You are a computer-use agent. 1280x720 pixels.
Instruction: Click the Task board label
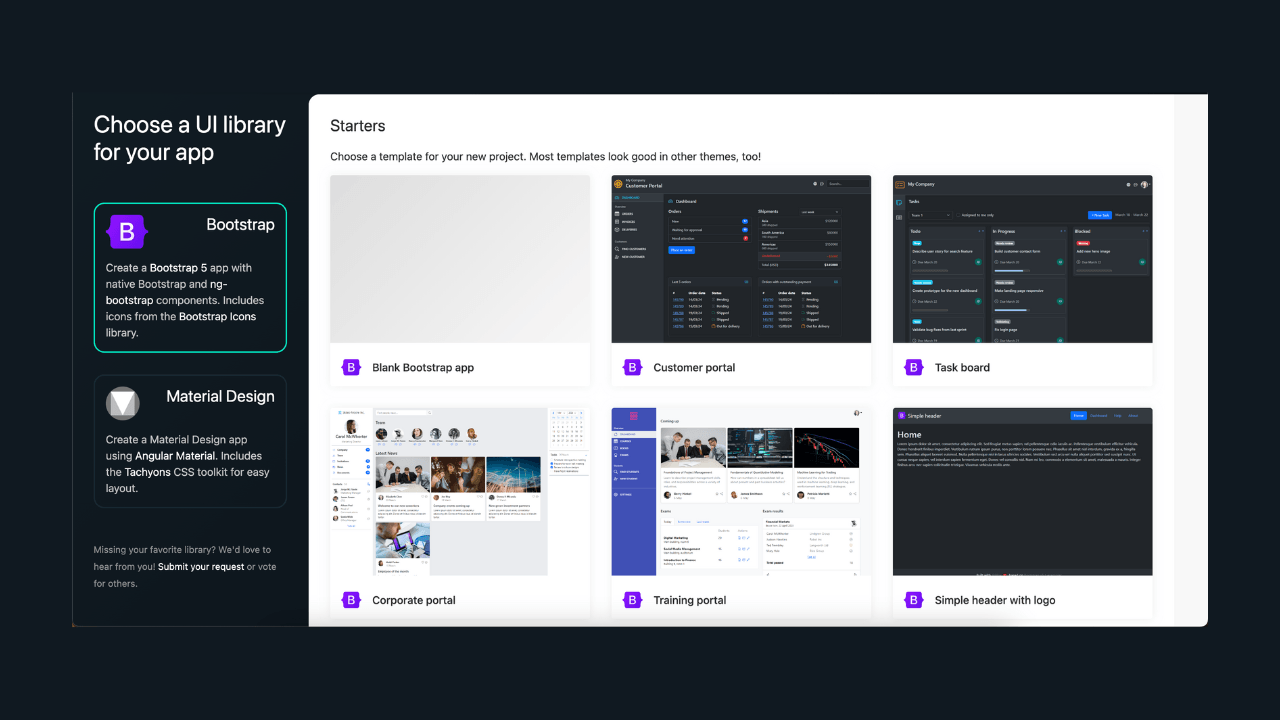click(x=962, y=368)
